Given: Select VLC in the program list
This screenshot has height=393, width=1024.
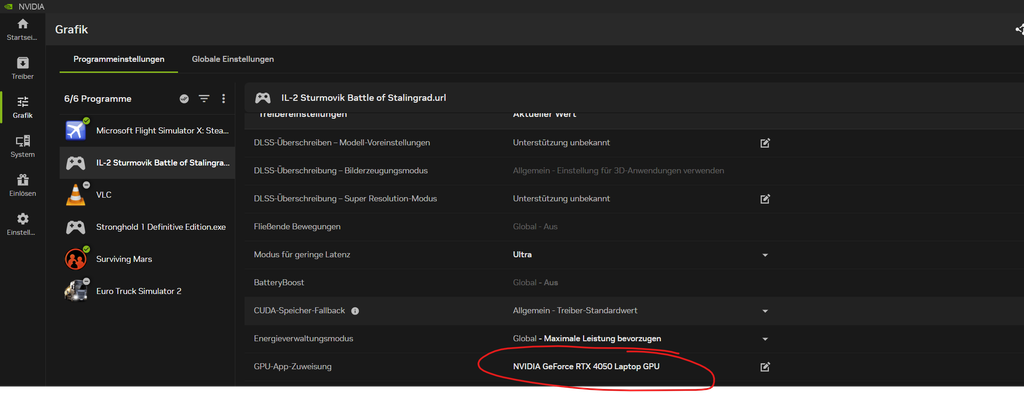Looking at the screenshot, I should (x=147, y=195).
